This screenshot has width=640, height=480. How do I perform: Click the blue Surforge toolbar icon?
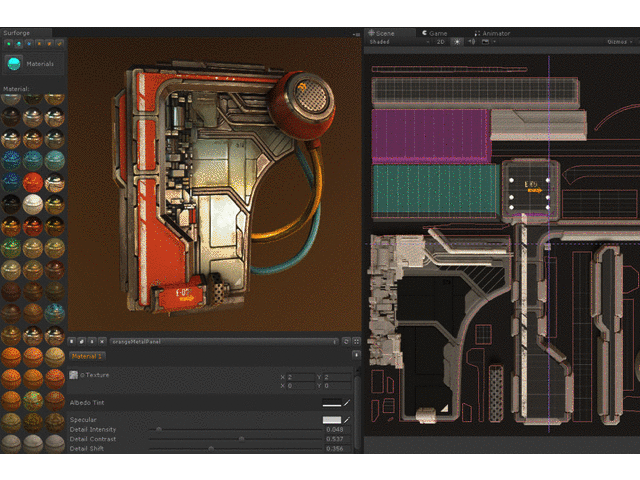[29, 43]
